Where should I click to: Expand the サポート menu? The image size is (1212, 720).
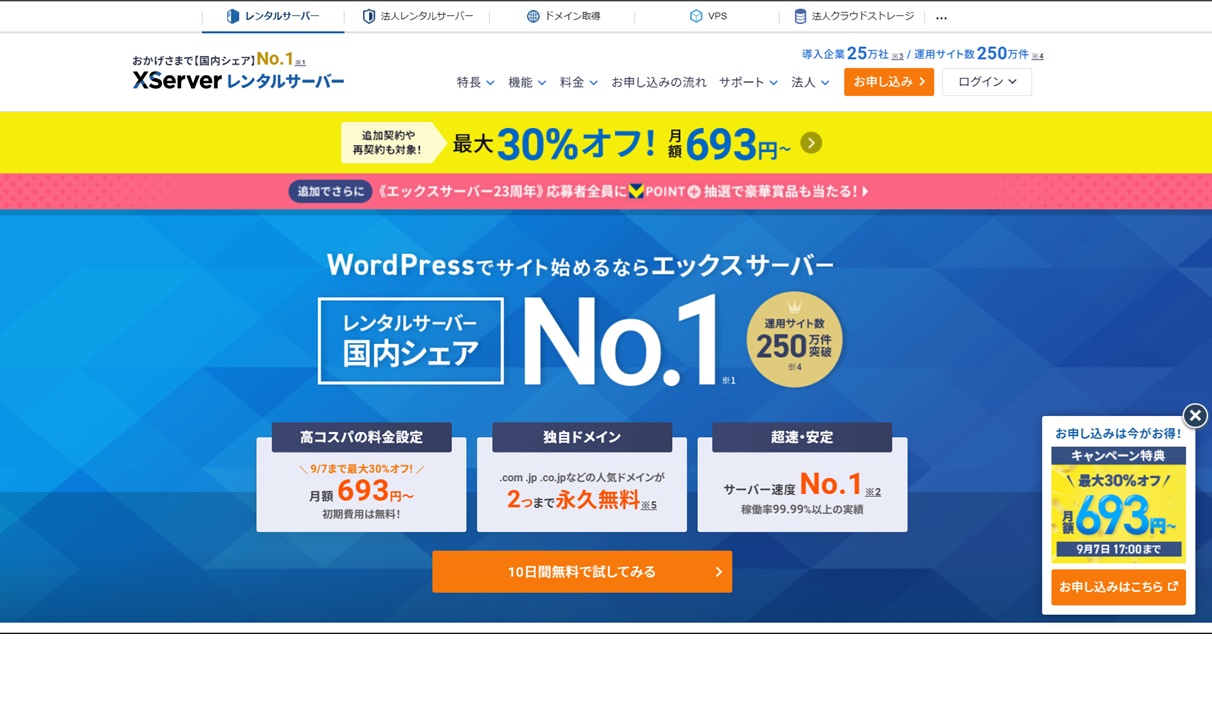[x=748, y=82]
